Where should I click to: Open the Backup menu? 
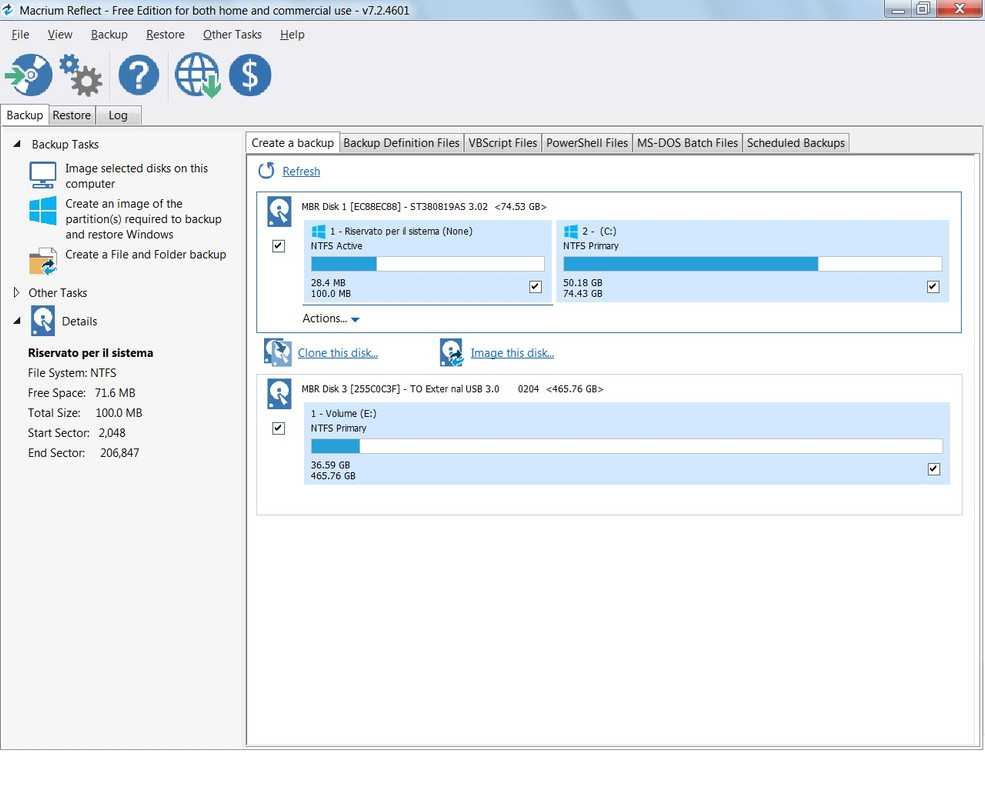109,35
